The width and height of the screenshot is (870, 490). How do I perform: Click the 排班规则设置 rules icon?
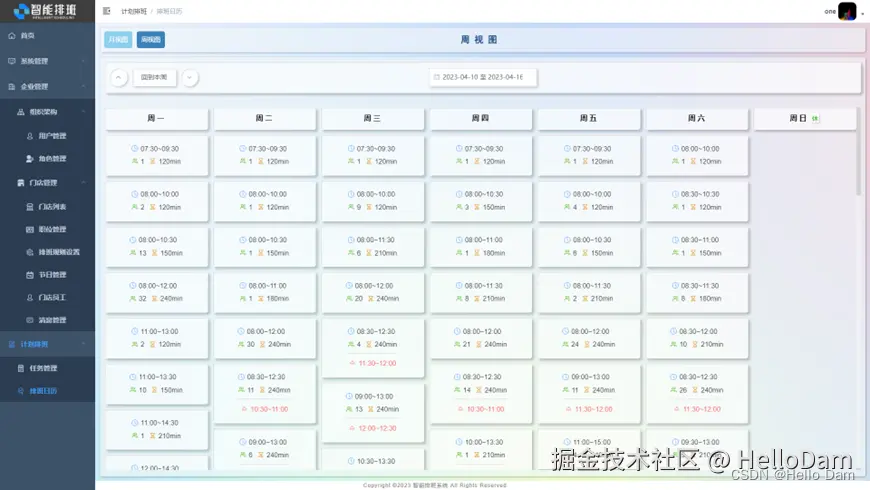click(30, 252)
